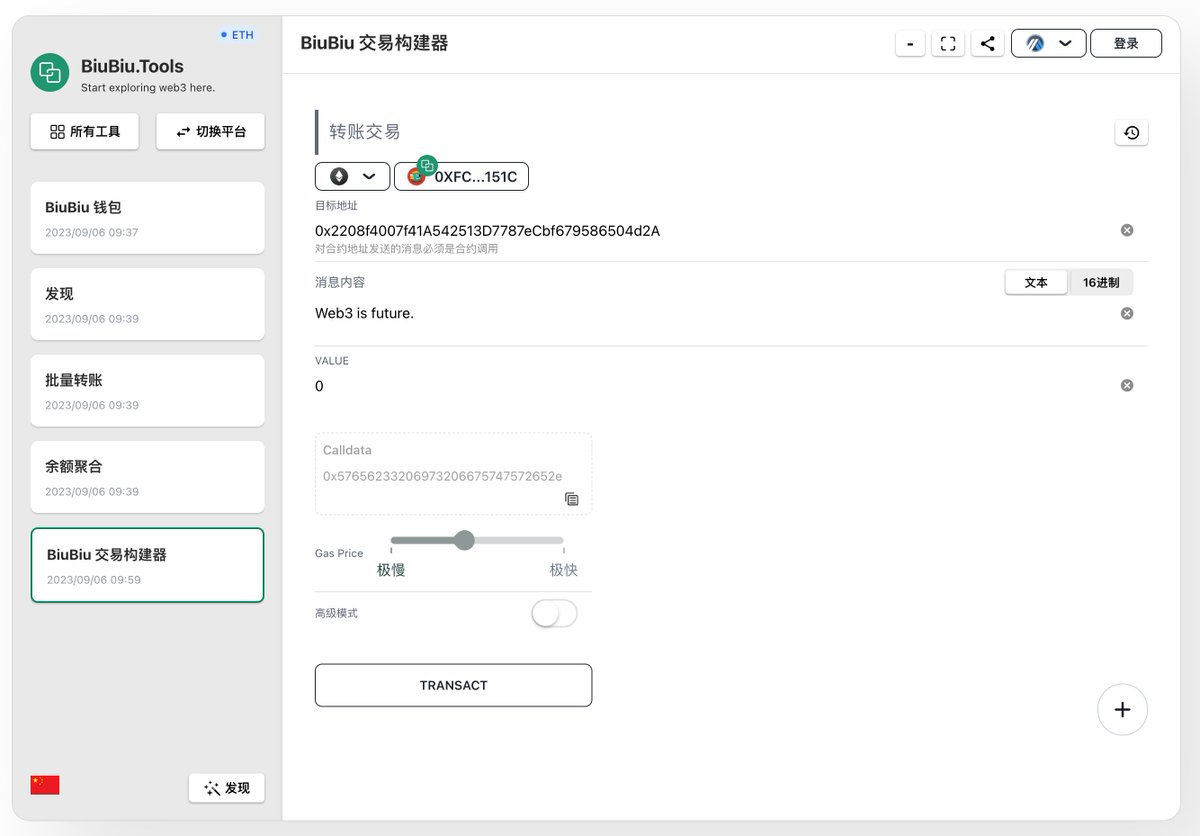Image resolution: width=1200 pixels, height=836 pixels.
Task: Clear the VALUE field
Action: (1127, 385)
